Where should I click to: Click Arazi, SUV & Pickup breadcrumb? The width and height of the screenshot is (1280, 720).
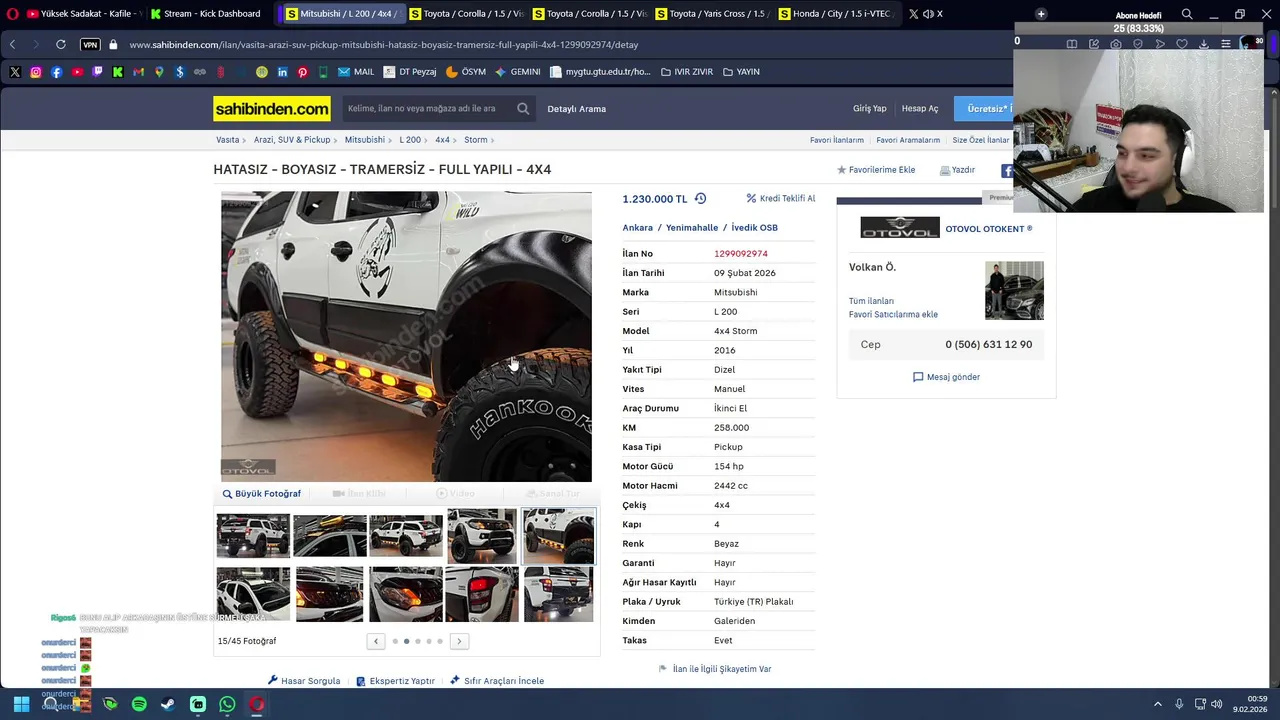tap(292, 140)
